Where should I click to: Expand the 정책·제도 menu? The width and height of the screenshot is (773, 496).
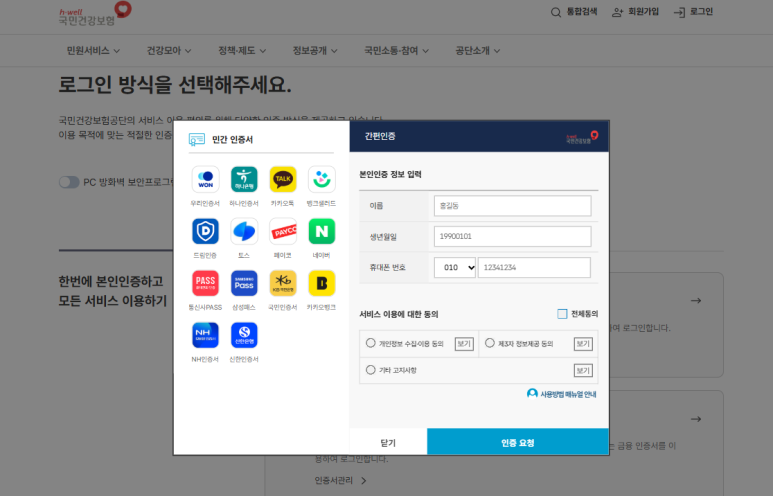coord(242,51)
